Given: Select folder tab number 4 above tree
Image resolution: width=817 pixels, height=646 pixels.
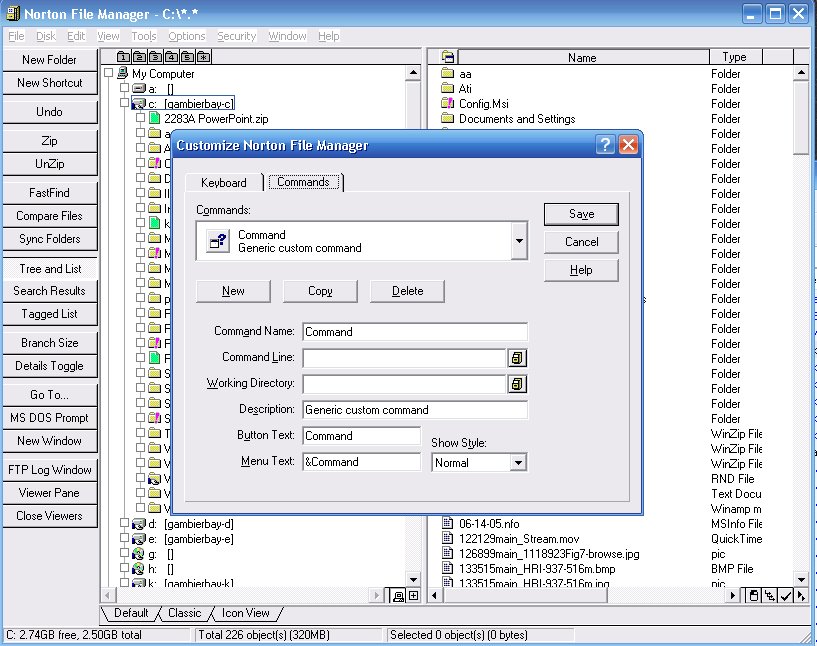Looking at the screenshot, I should [171, 57].
